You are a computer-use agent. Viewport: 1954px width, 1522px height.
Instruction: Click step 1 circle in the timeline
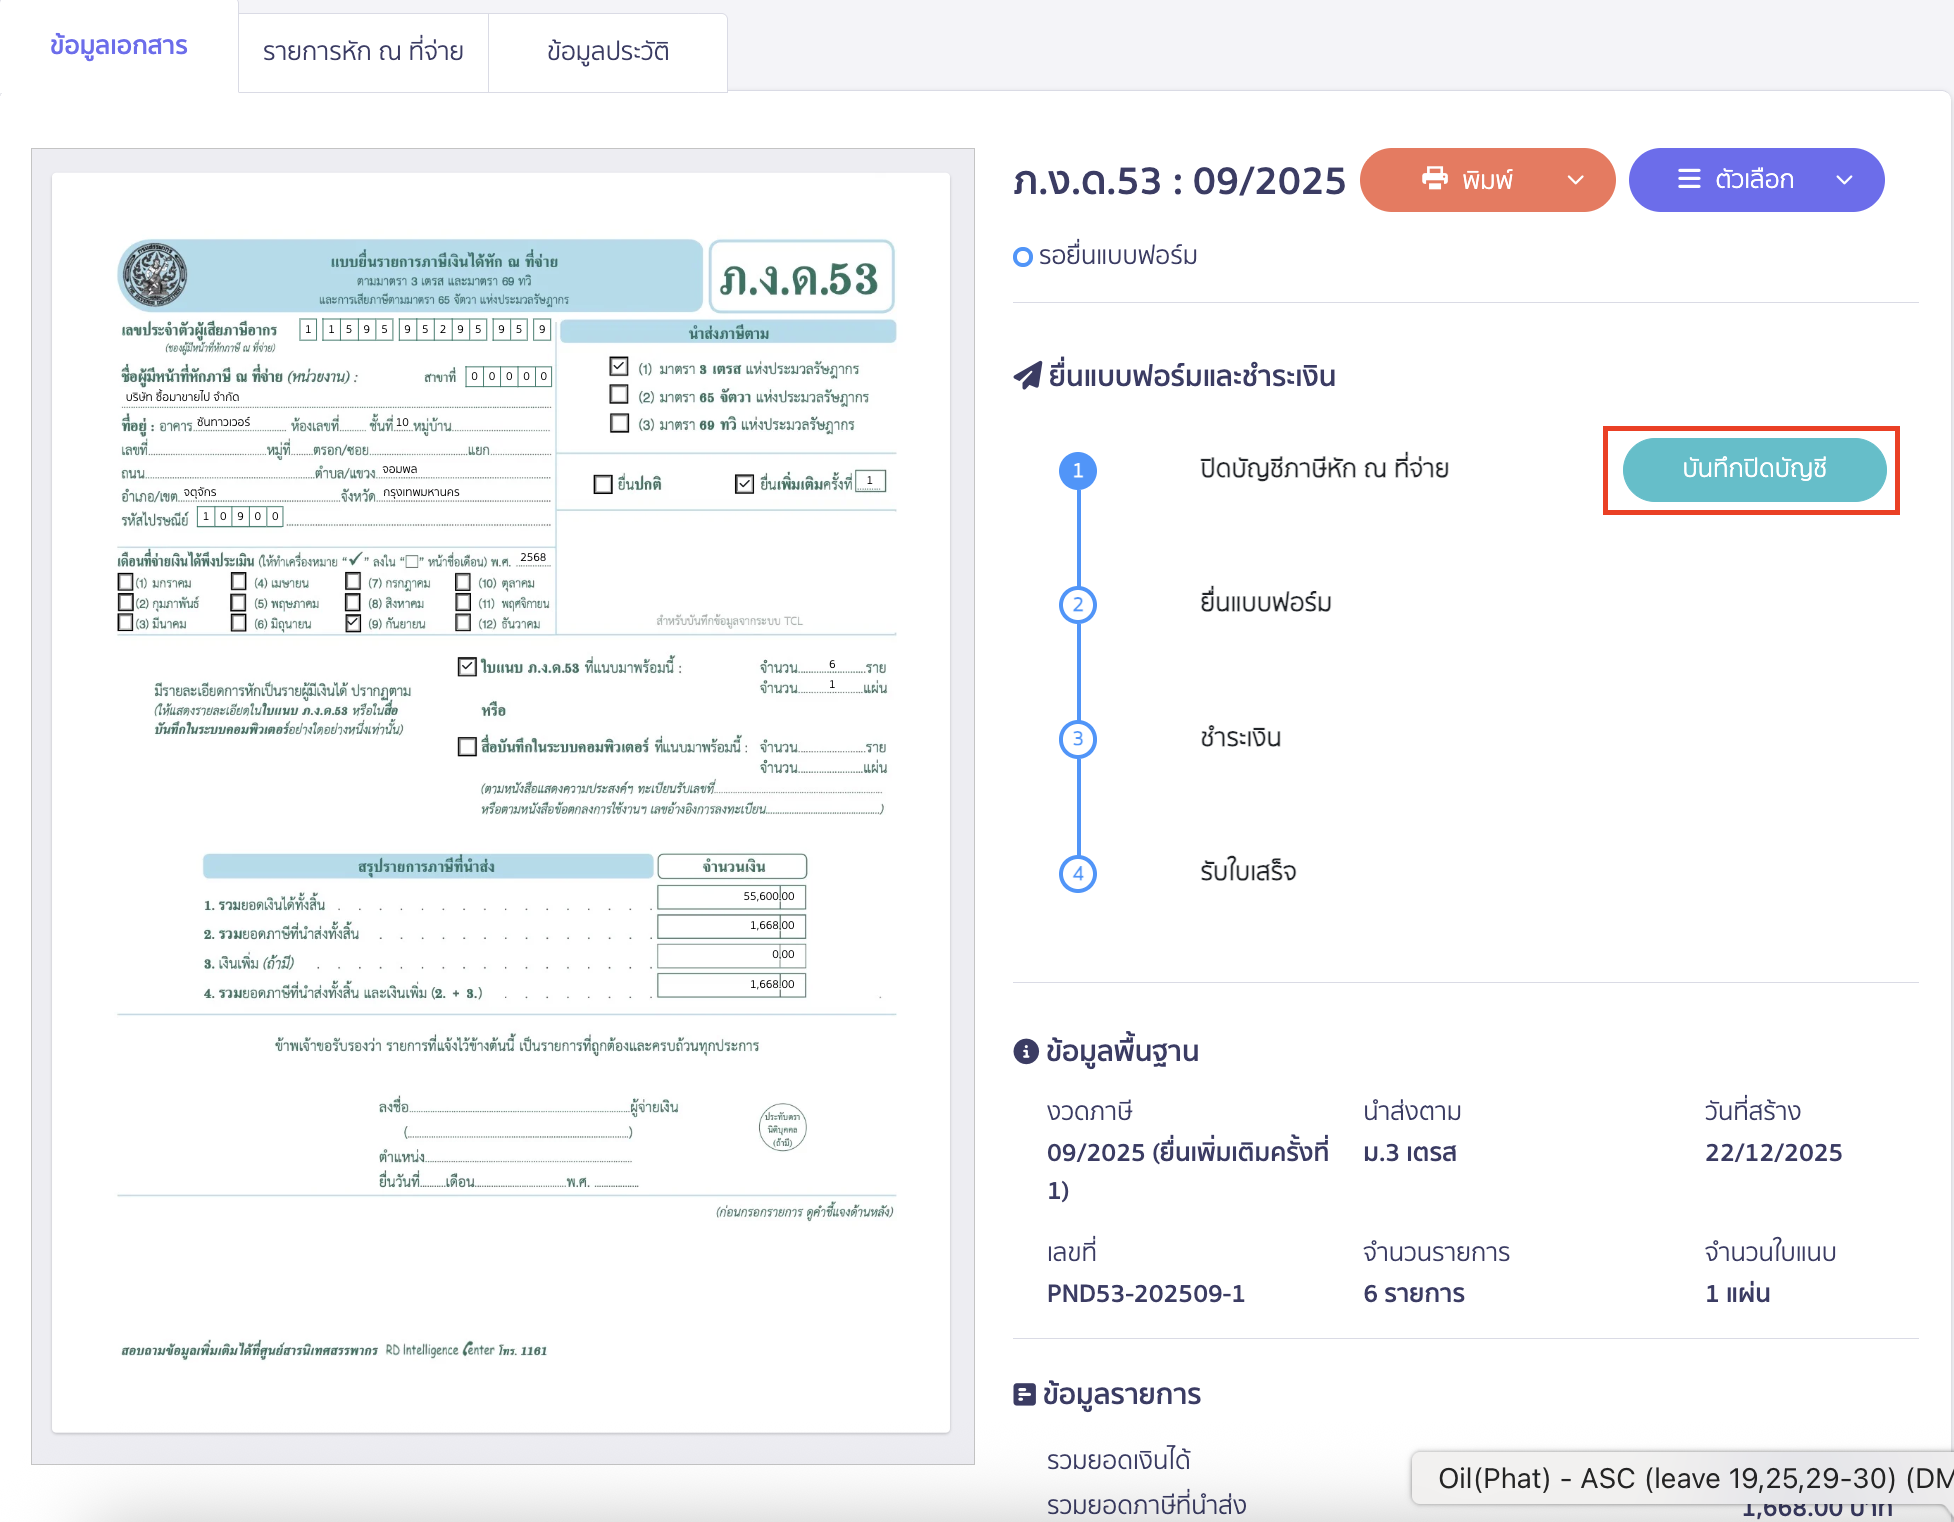(1077, 470)
